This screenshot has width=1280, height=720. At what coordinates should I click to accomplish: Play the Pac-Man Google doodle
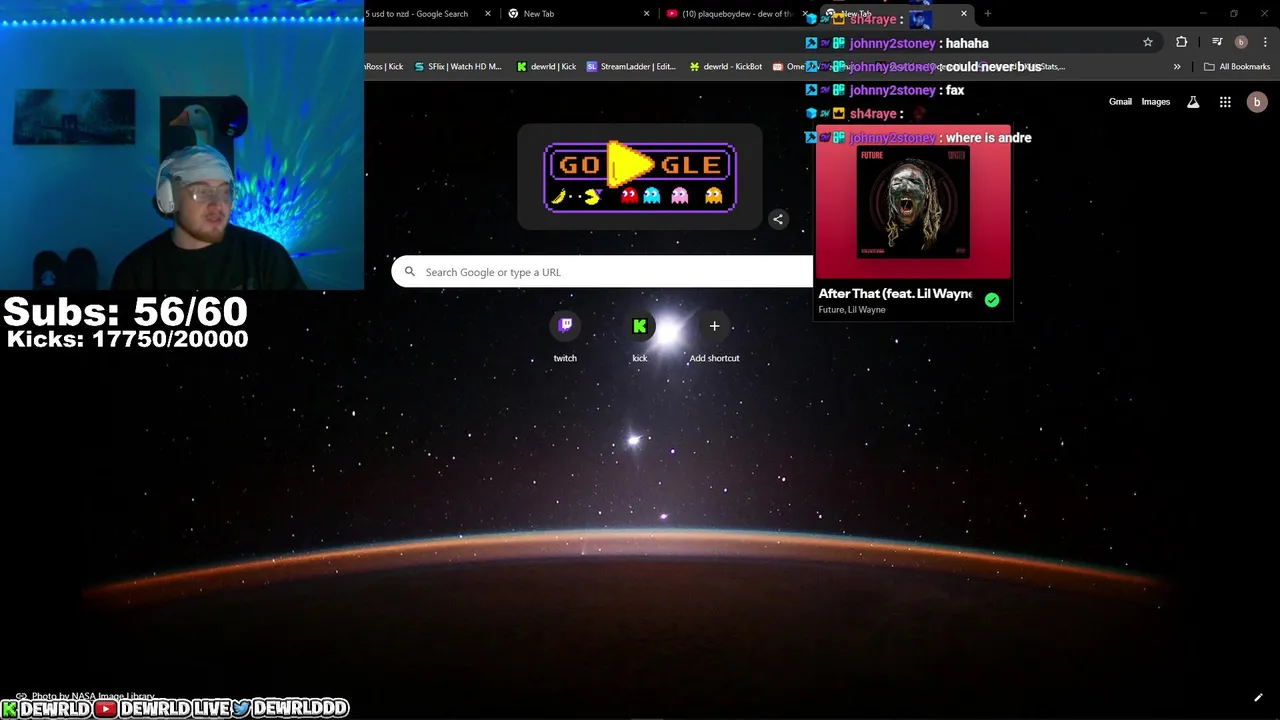tap(631, 165)
